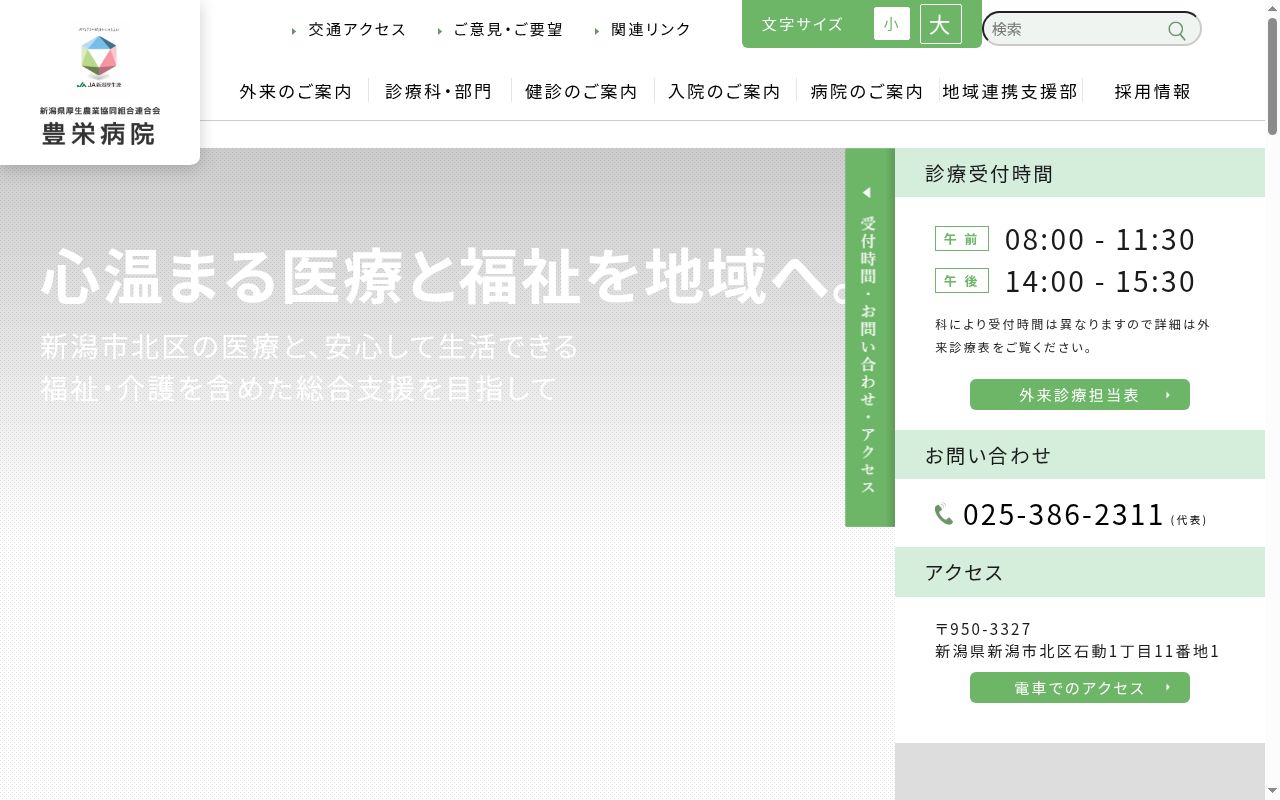Screen dimensions: 1280x800
Task: Click the 午前 label badge
Action: pos(962,239)
